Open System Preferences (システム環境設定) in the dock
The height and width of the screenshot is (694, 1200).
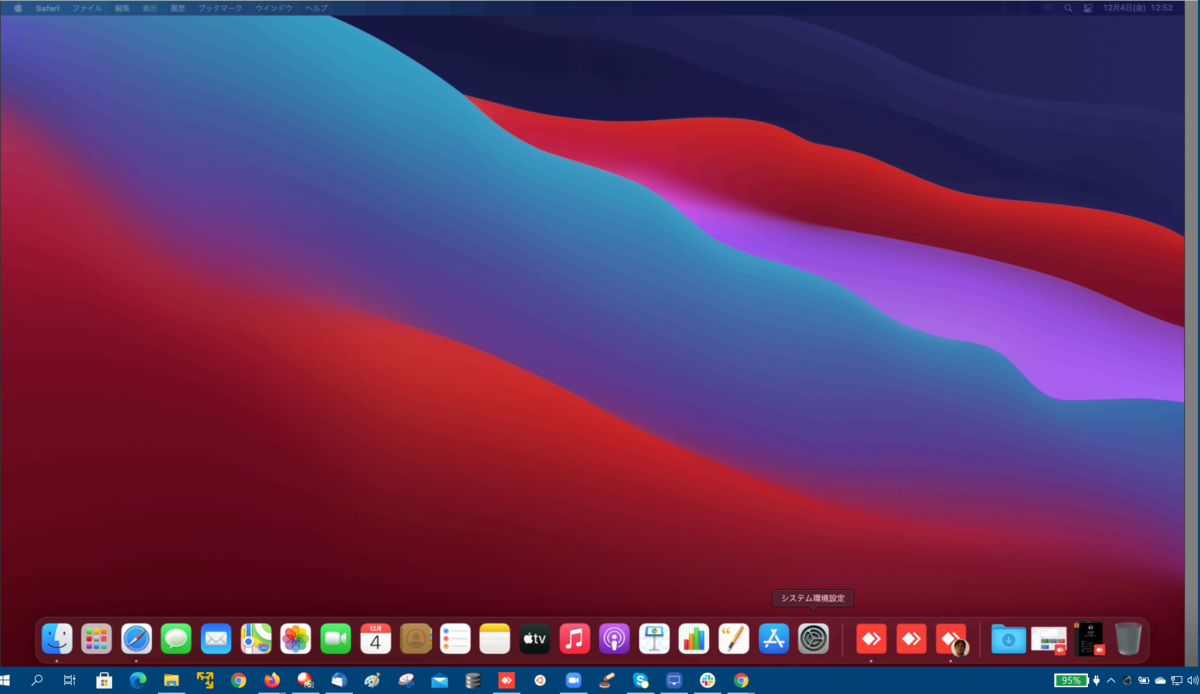tap(813, 638)
